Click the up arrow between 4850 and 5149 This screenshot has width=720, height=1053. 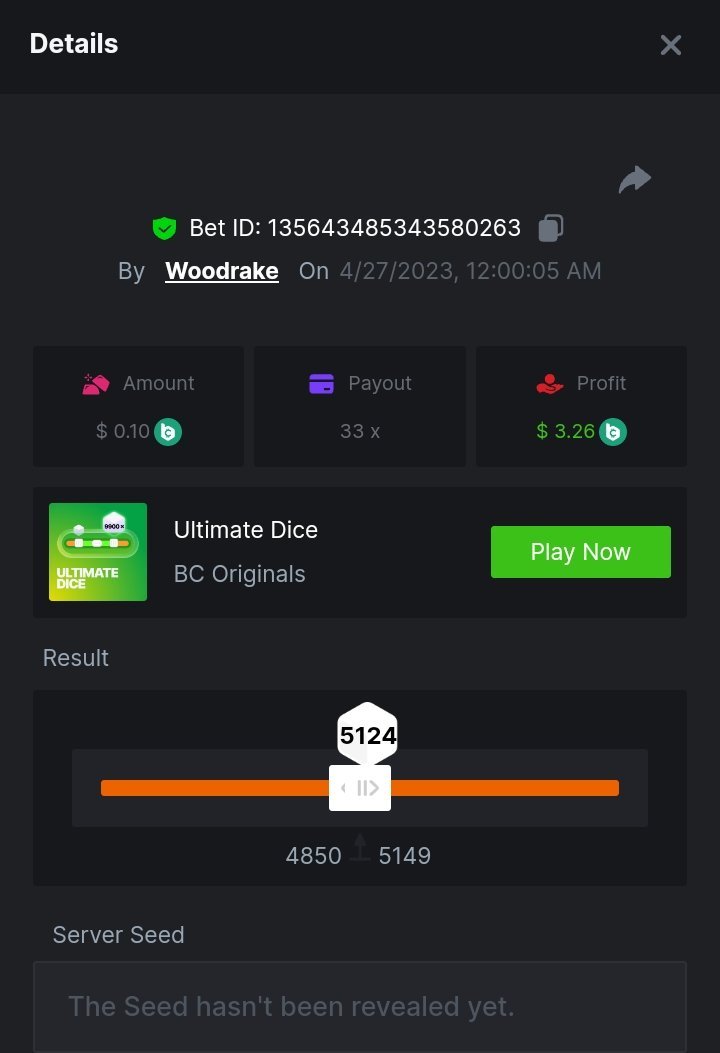[360, 851]
